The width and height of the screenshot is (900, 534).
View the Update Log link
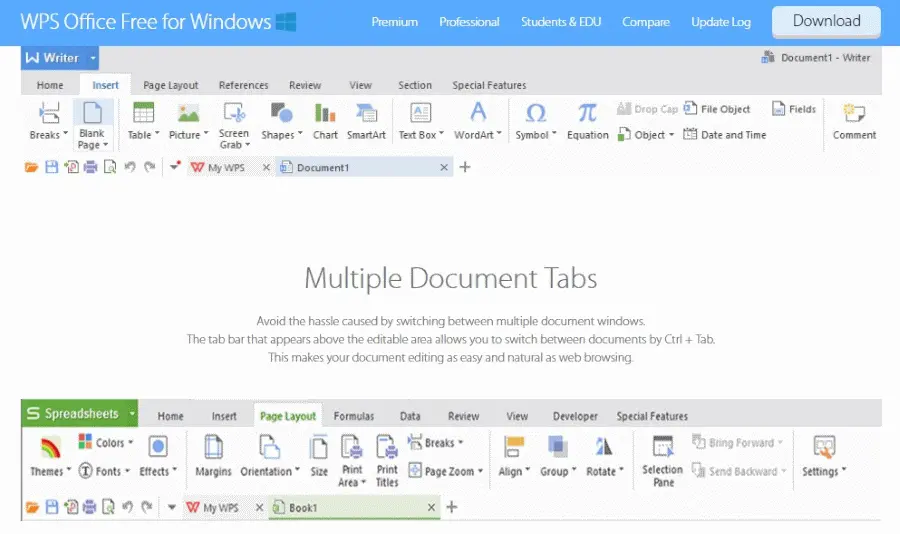coord(720,22)
